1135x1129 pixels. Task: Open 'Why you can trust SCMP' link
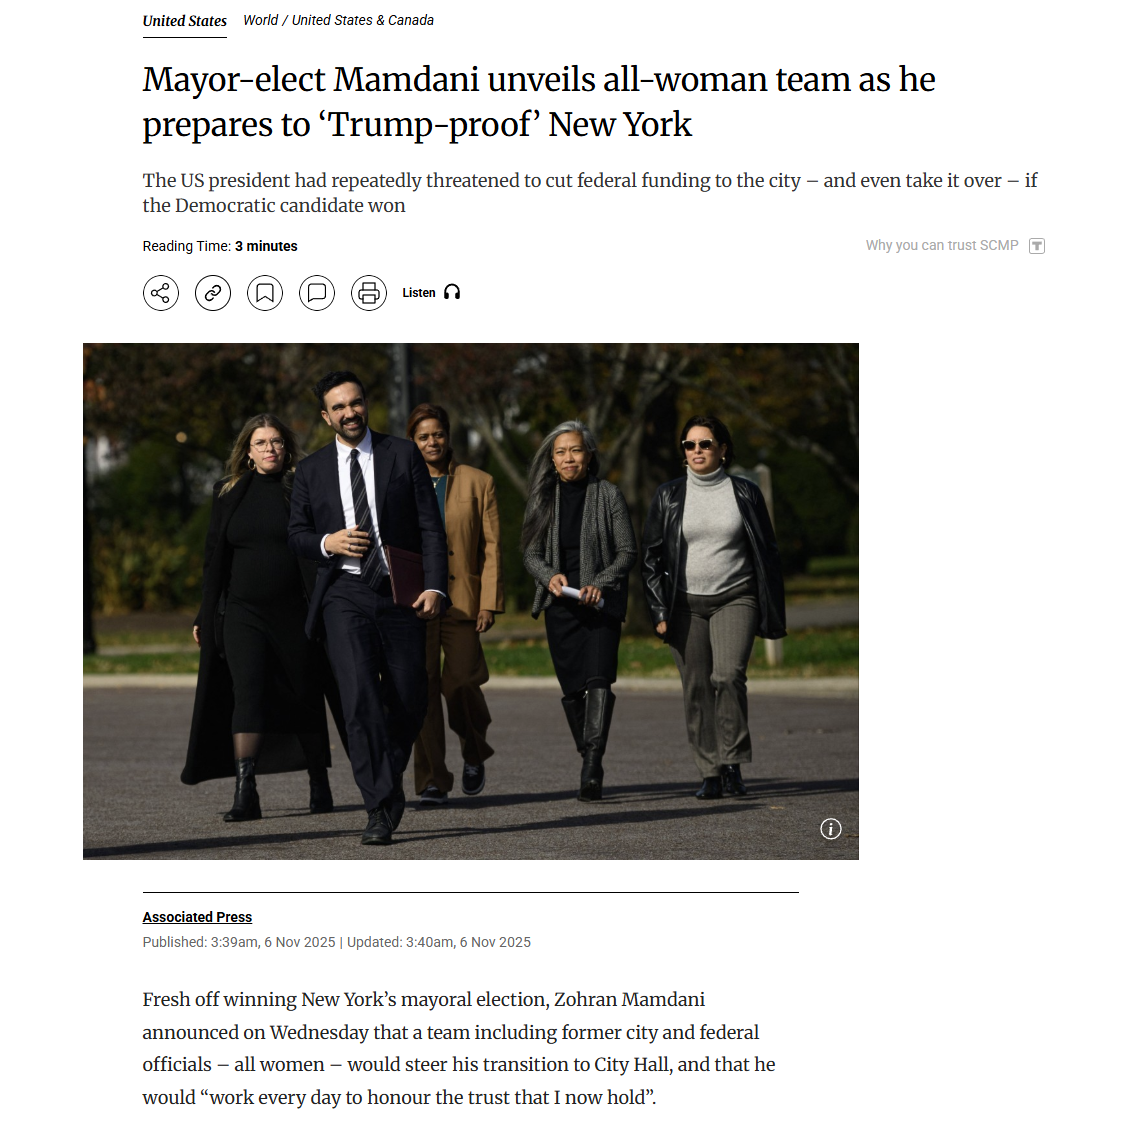pyautogui.click(x=942, y=245)
